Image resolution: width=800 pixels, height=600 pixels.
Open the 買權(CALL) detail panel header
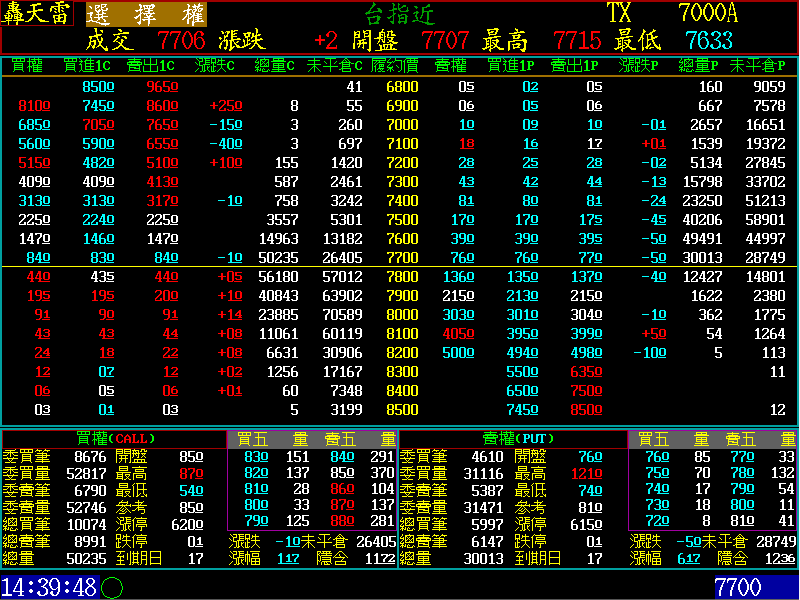(x=113, y=438)
